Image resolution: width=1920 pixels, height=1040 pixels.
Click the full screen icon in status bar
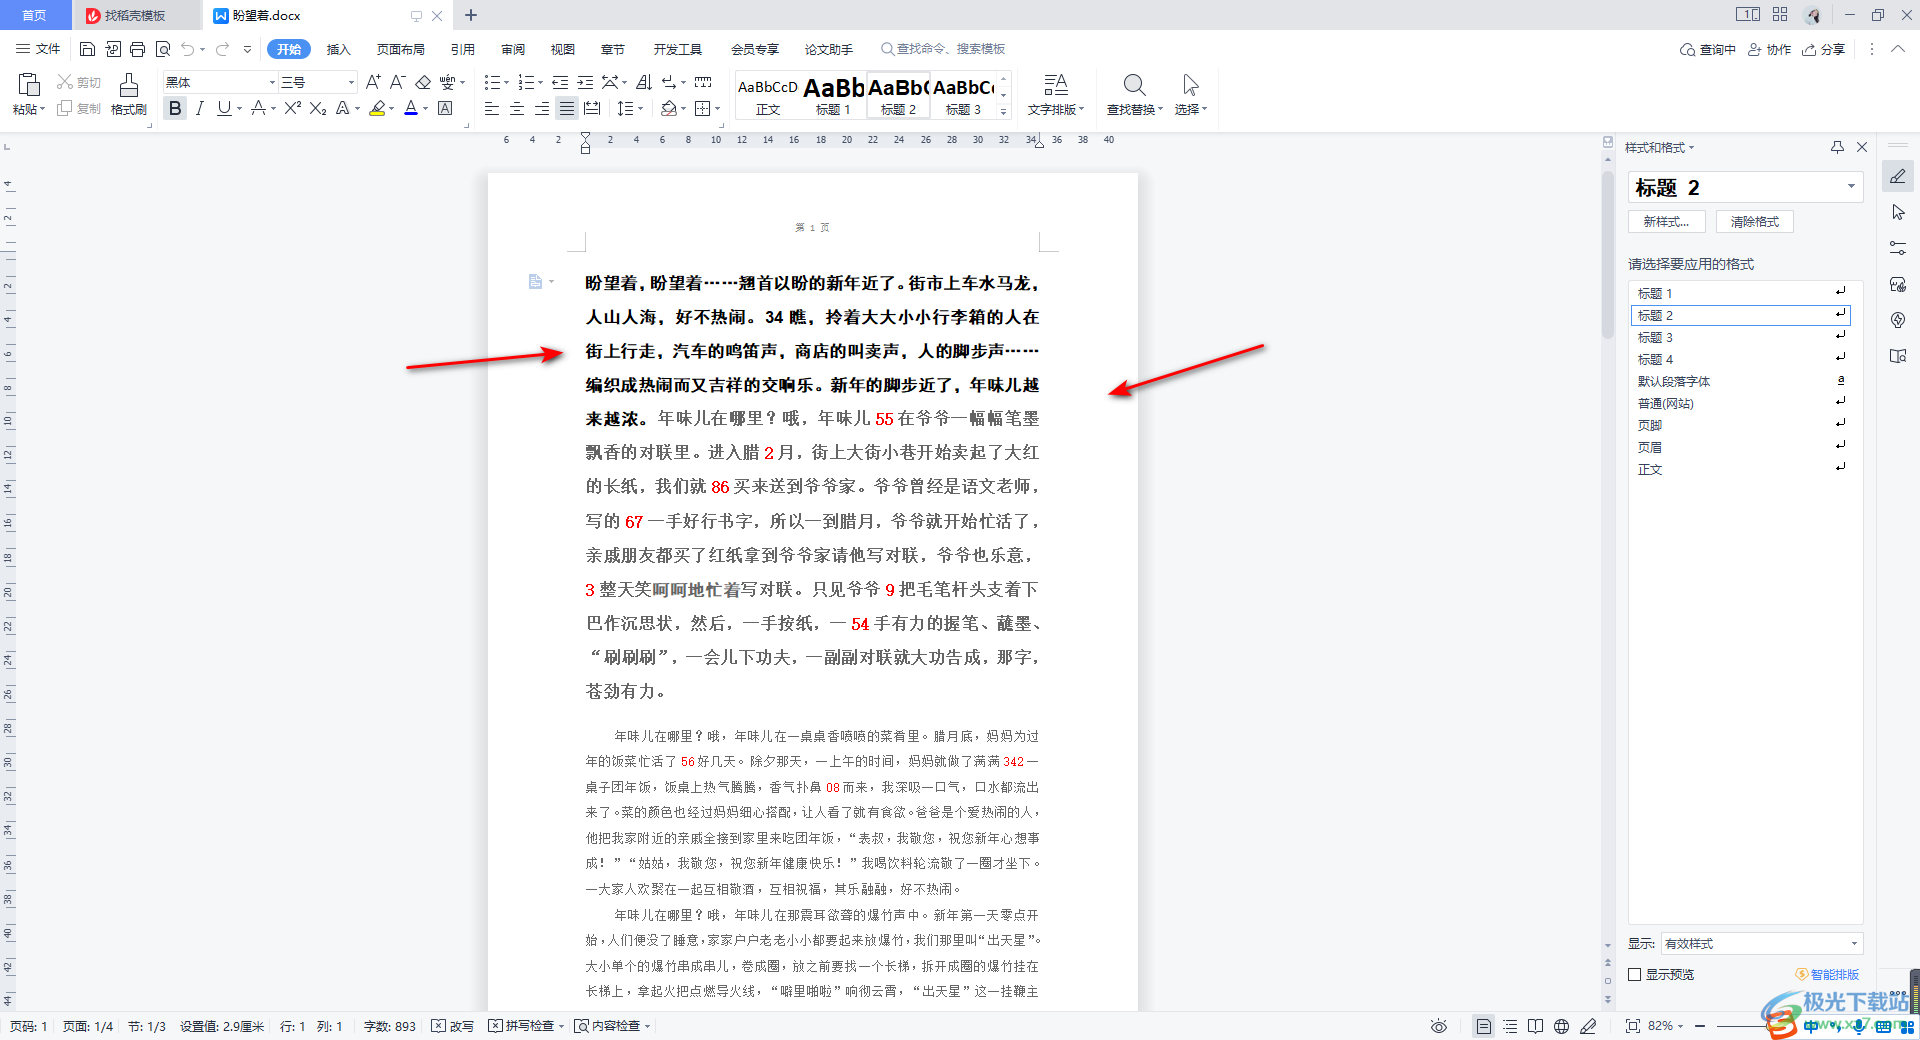tap(1633, 1026)
